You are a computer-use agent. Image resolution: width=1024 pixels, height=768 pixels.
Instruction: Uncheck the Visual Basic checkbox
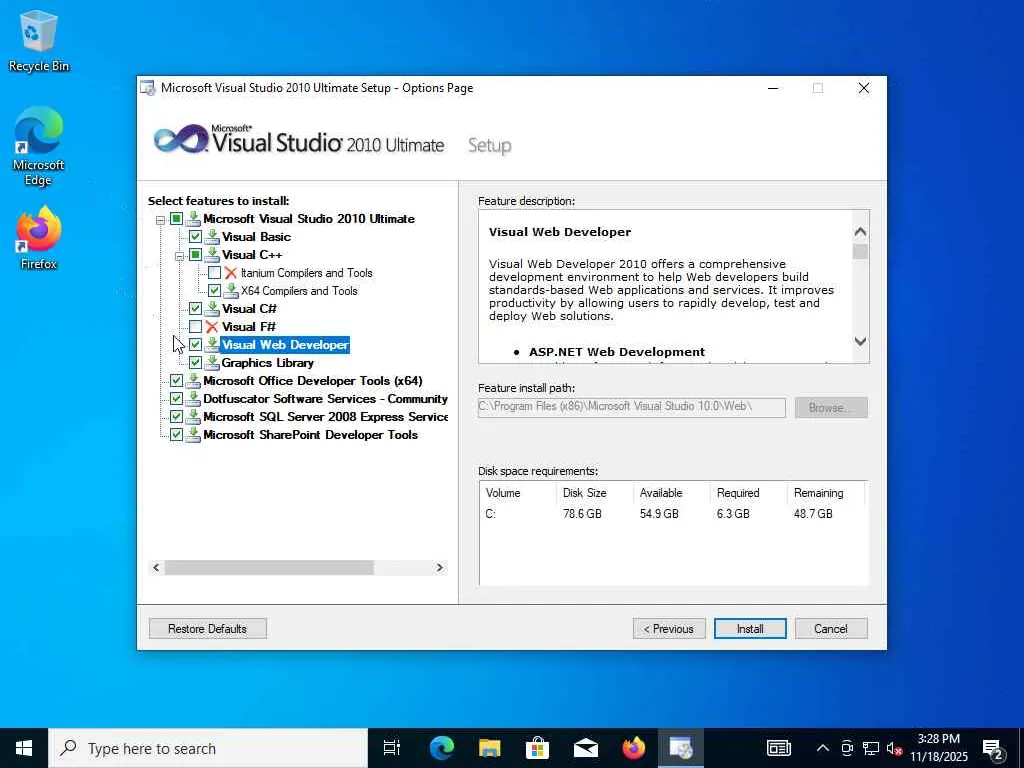195,236
